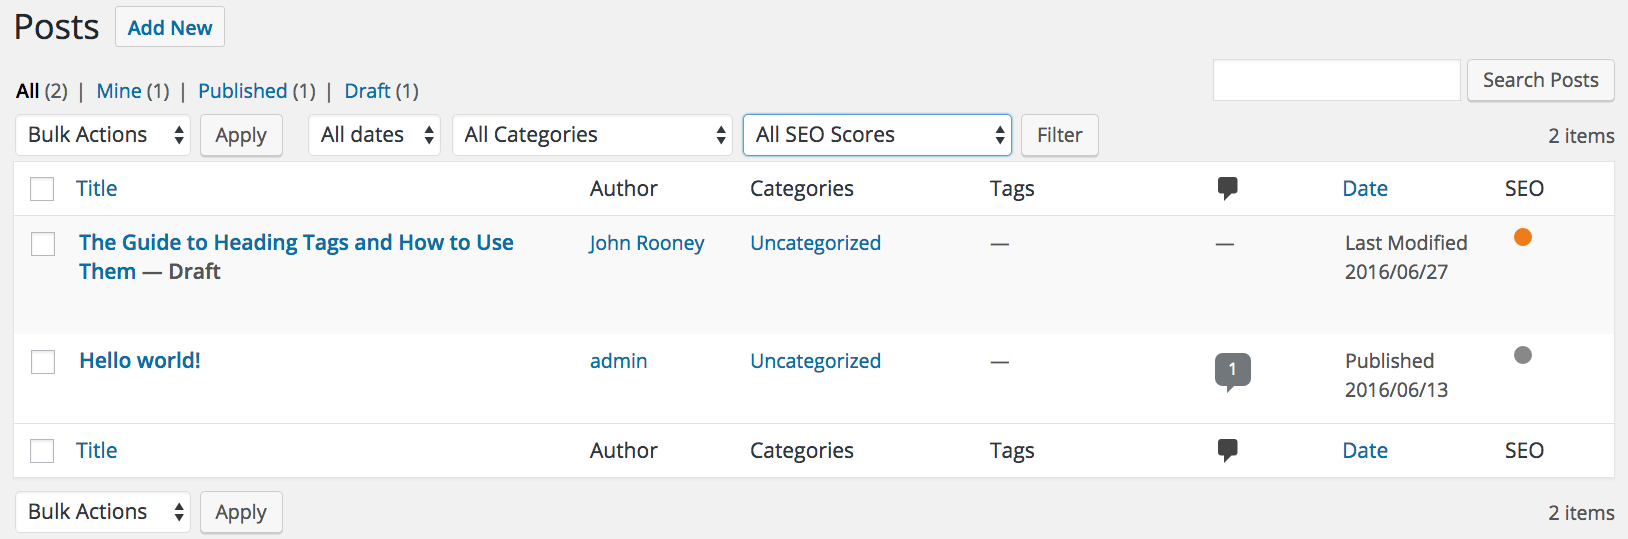
Task: Sort posts by the Date column header
Action: (x=1364, y=188)
